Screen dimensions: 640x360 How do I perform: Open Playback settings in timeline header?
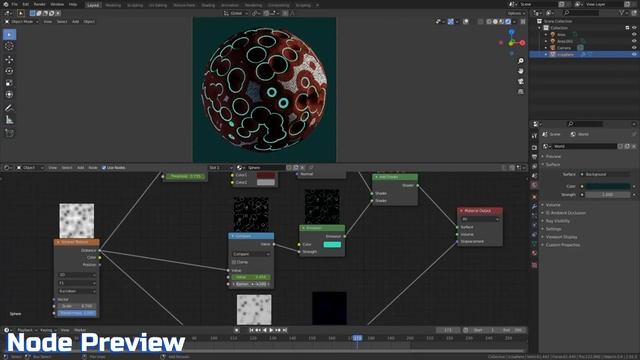26,330
